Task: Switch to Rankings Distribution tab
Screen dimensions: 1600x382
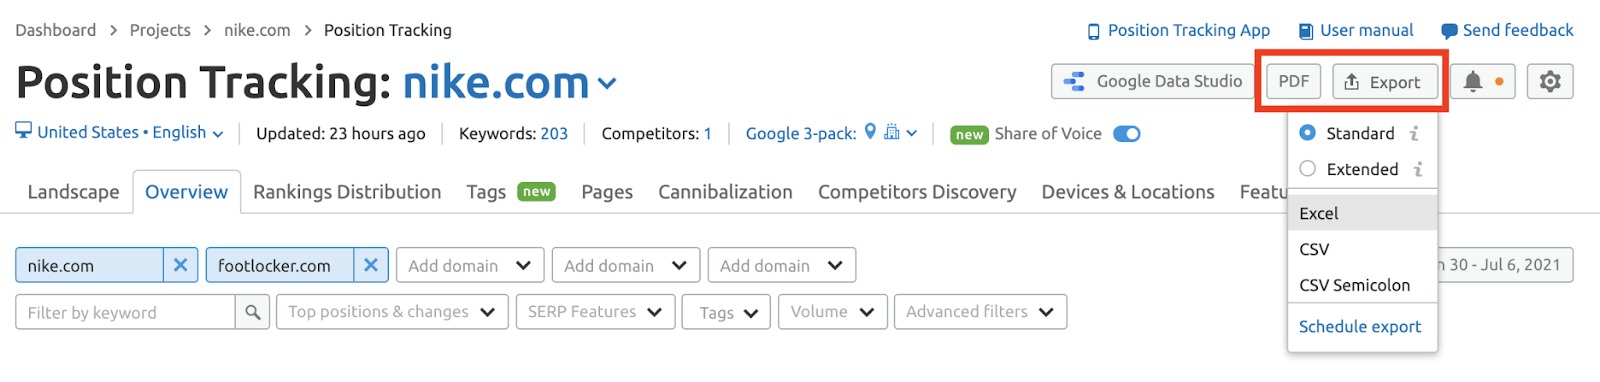Action: (347, 192)
